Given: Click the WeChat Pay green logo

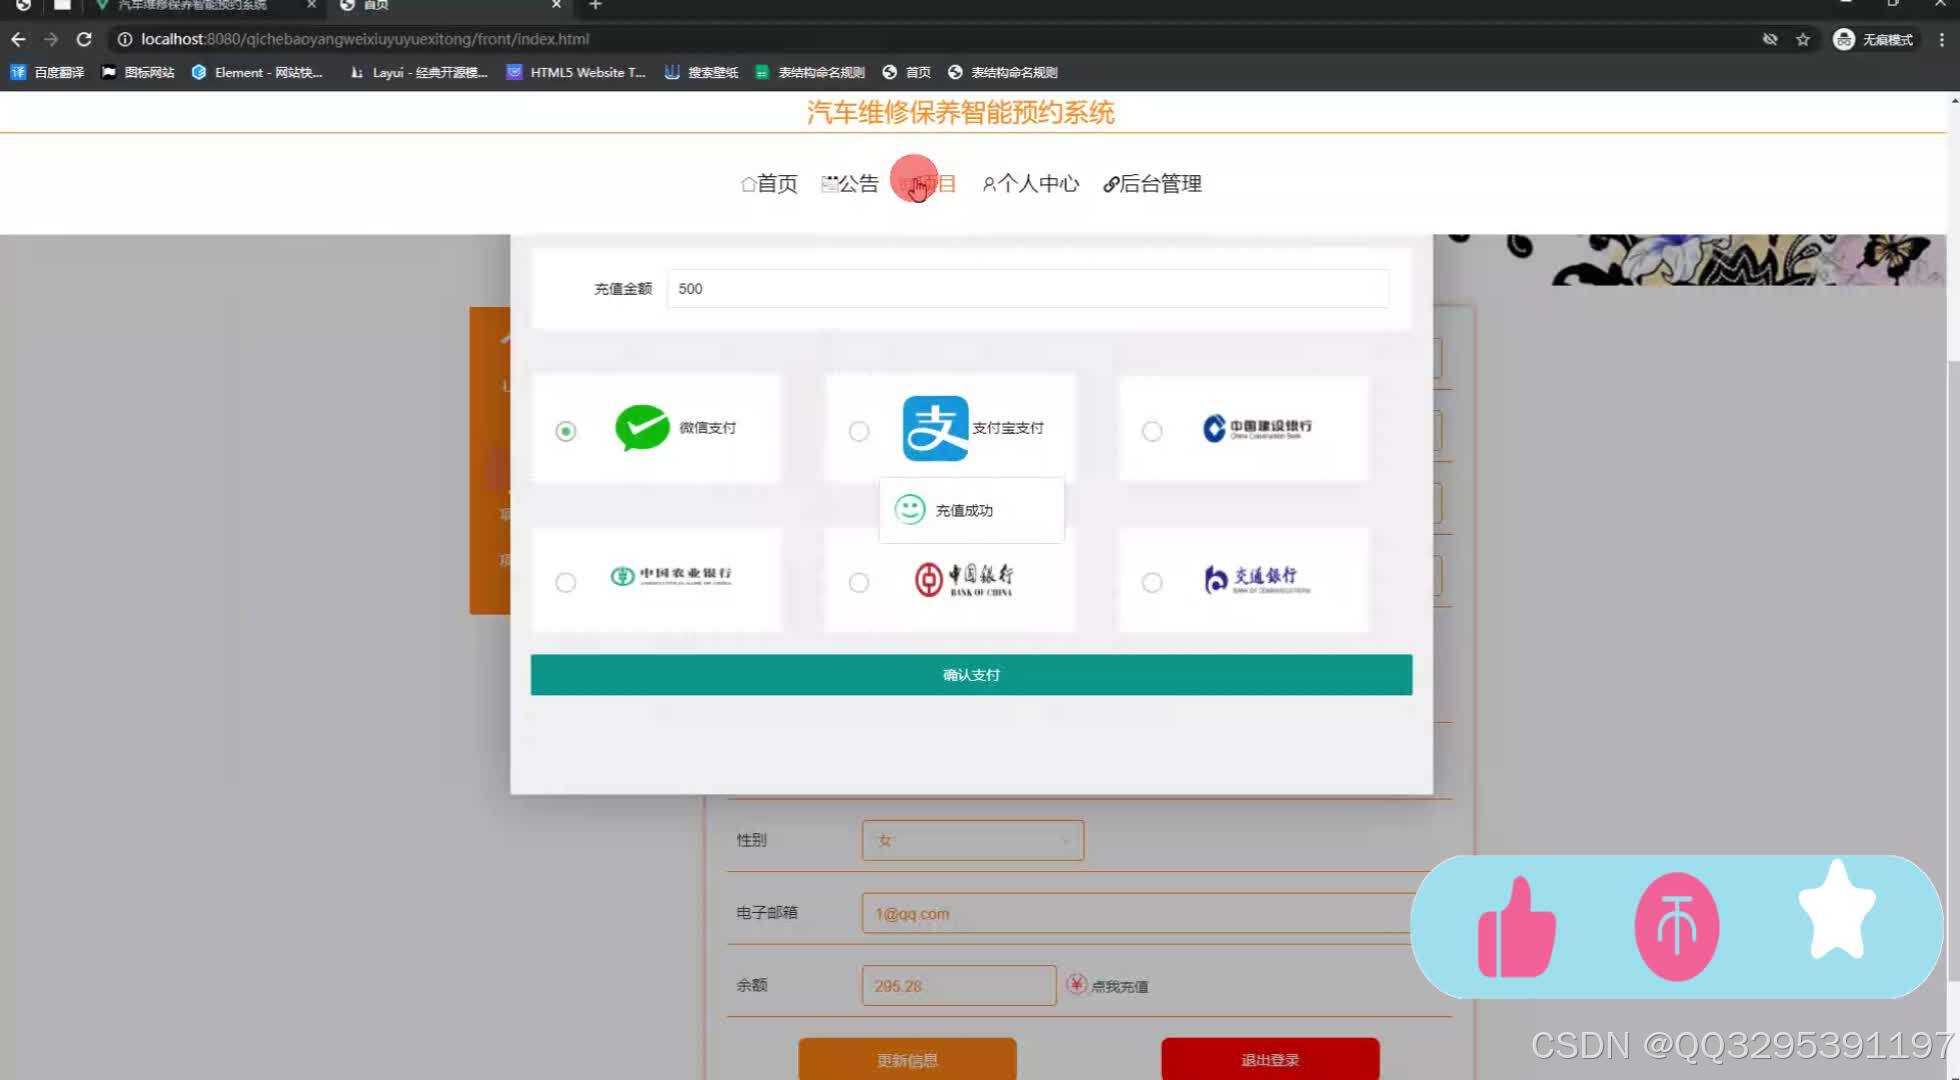Looking at the screenshot, I should click(x=642, y=428).
